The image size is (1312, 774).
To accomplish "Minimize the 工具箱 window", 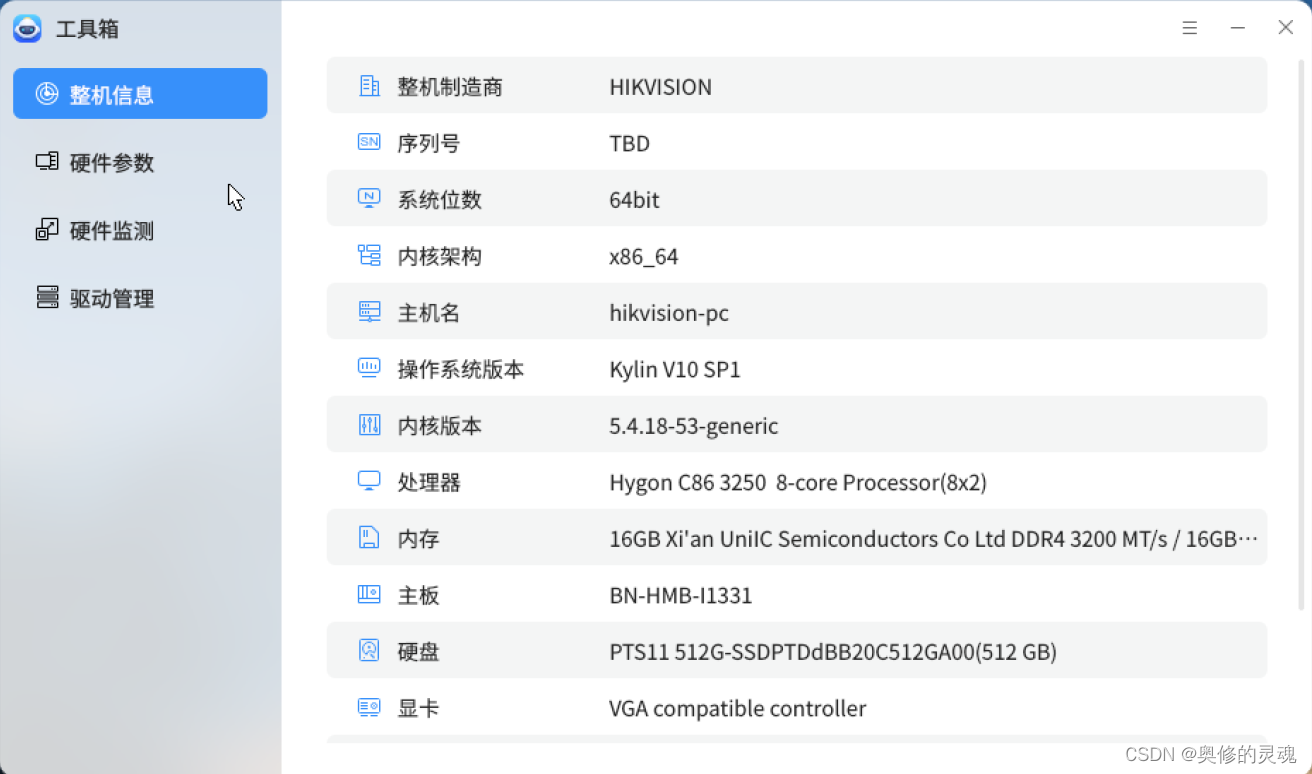I will [1238, 28].
